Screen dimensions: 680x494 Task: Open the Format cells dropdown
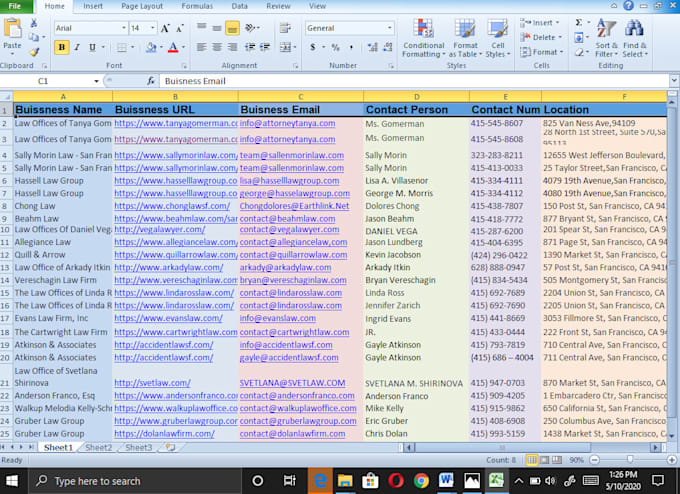click(x=542, y=52)
